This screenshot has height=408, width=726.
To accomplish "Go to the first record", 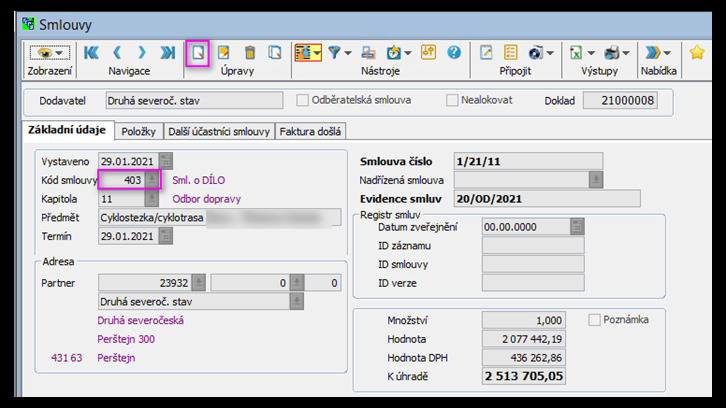I will (91, 52).
